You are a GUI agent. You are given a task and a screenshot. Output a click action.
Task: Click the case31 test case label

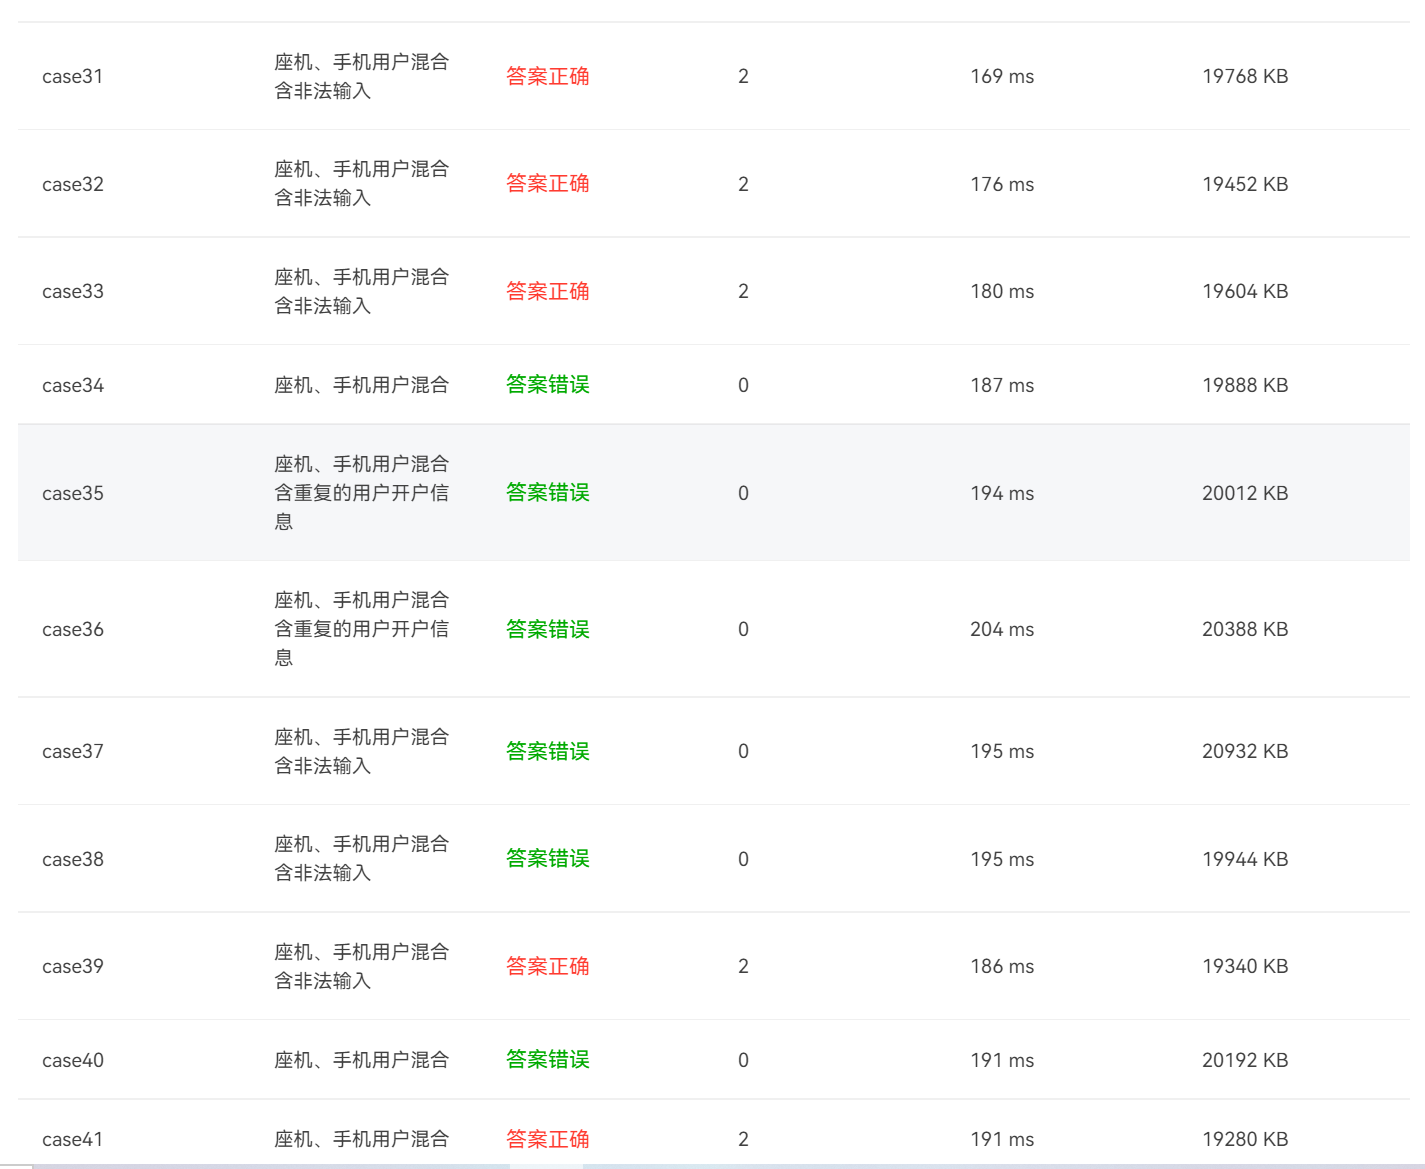coord(72,77)
